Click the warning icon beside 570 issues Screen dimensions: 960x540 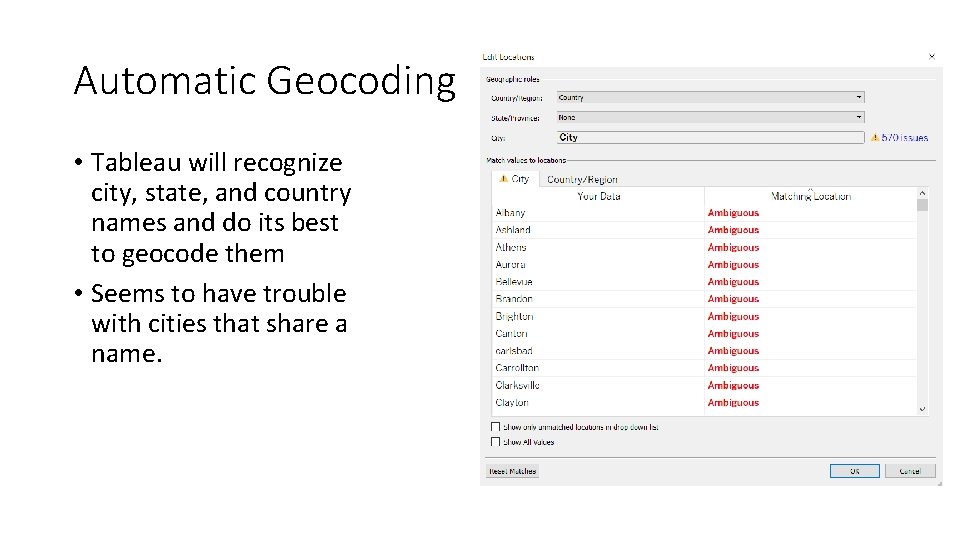click(875, 138)
